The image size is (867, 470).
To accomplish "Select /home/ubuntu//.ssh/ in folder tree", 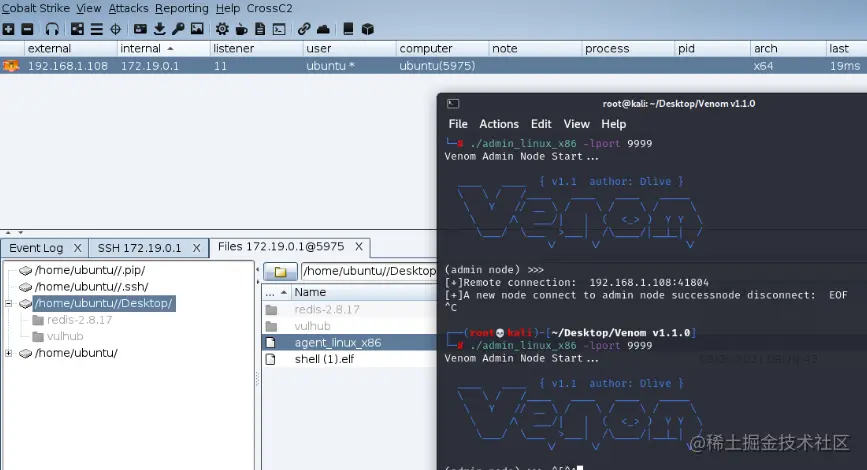I will (x=91, y=286).
